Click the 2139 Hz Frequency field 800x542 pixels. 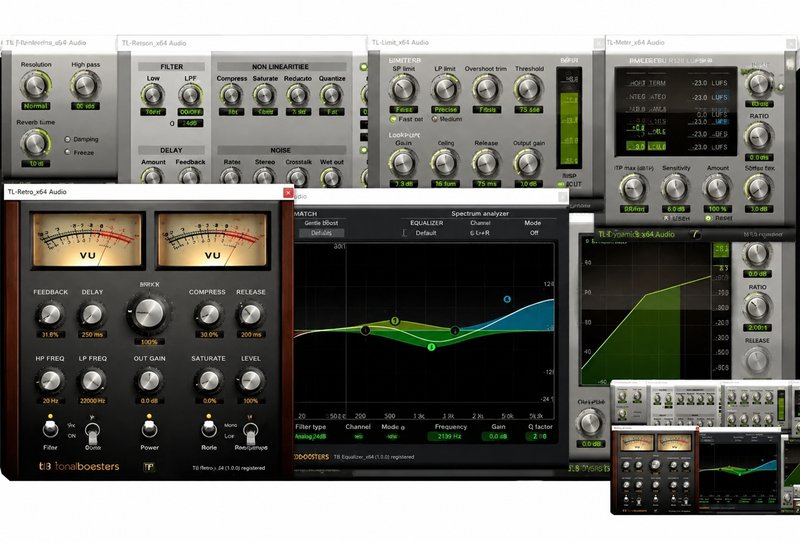coord(449,436)
